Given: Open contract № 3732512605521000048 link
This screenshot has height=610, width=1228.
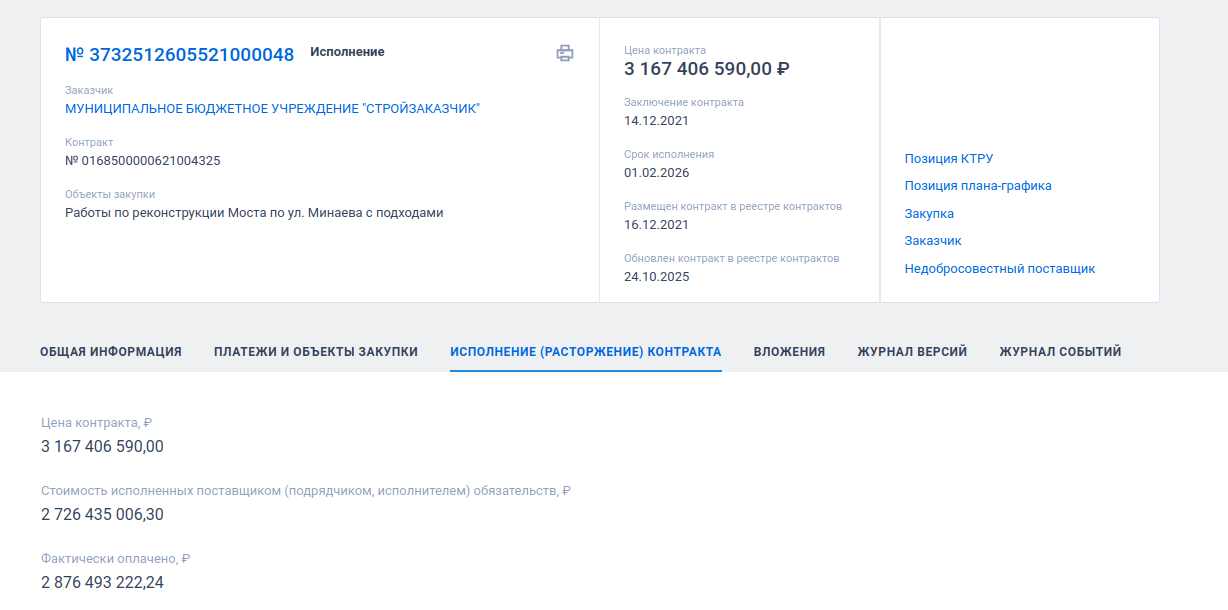Looking at the screenshot, I should click(180, 55).
